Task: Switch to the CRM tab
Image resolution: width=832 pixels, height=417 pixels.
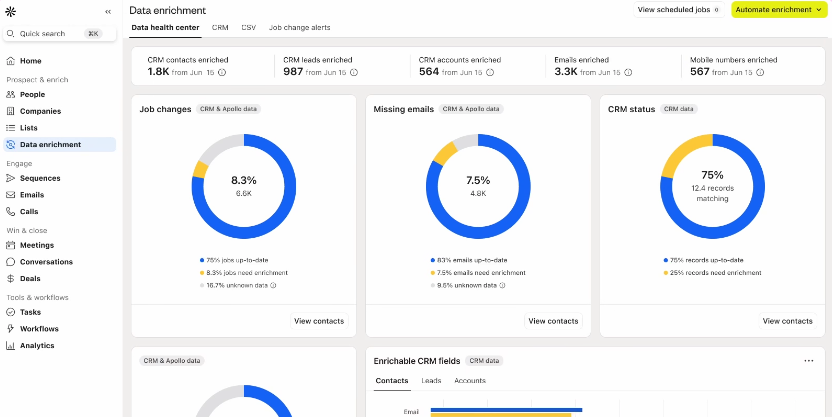Action: (220, 28)
